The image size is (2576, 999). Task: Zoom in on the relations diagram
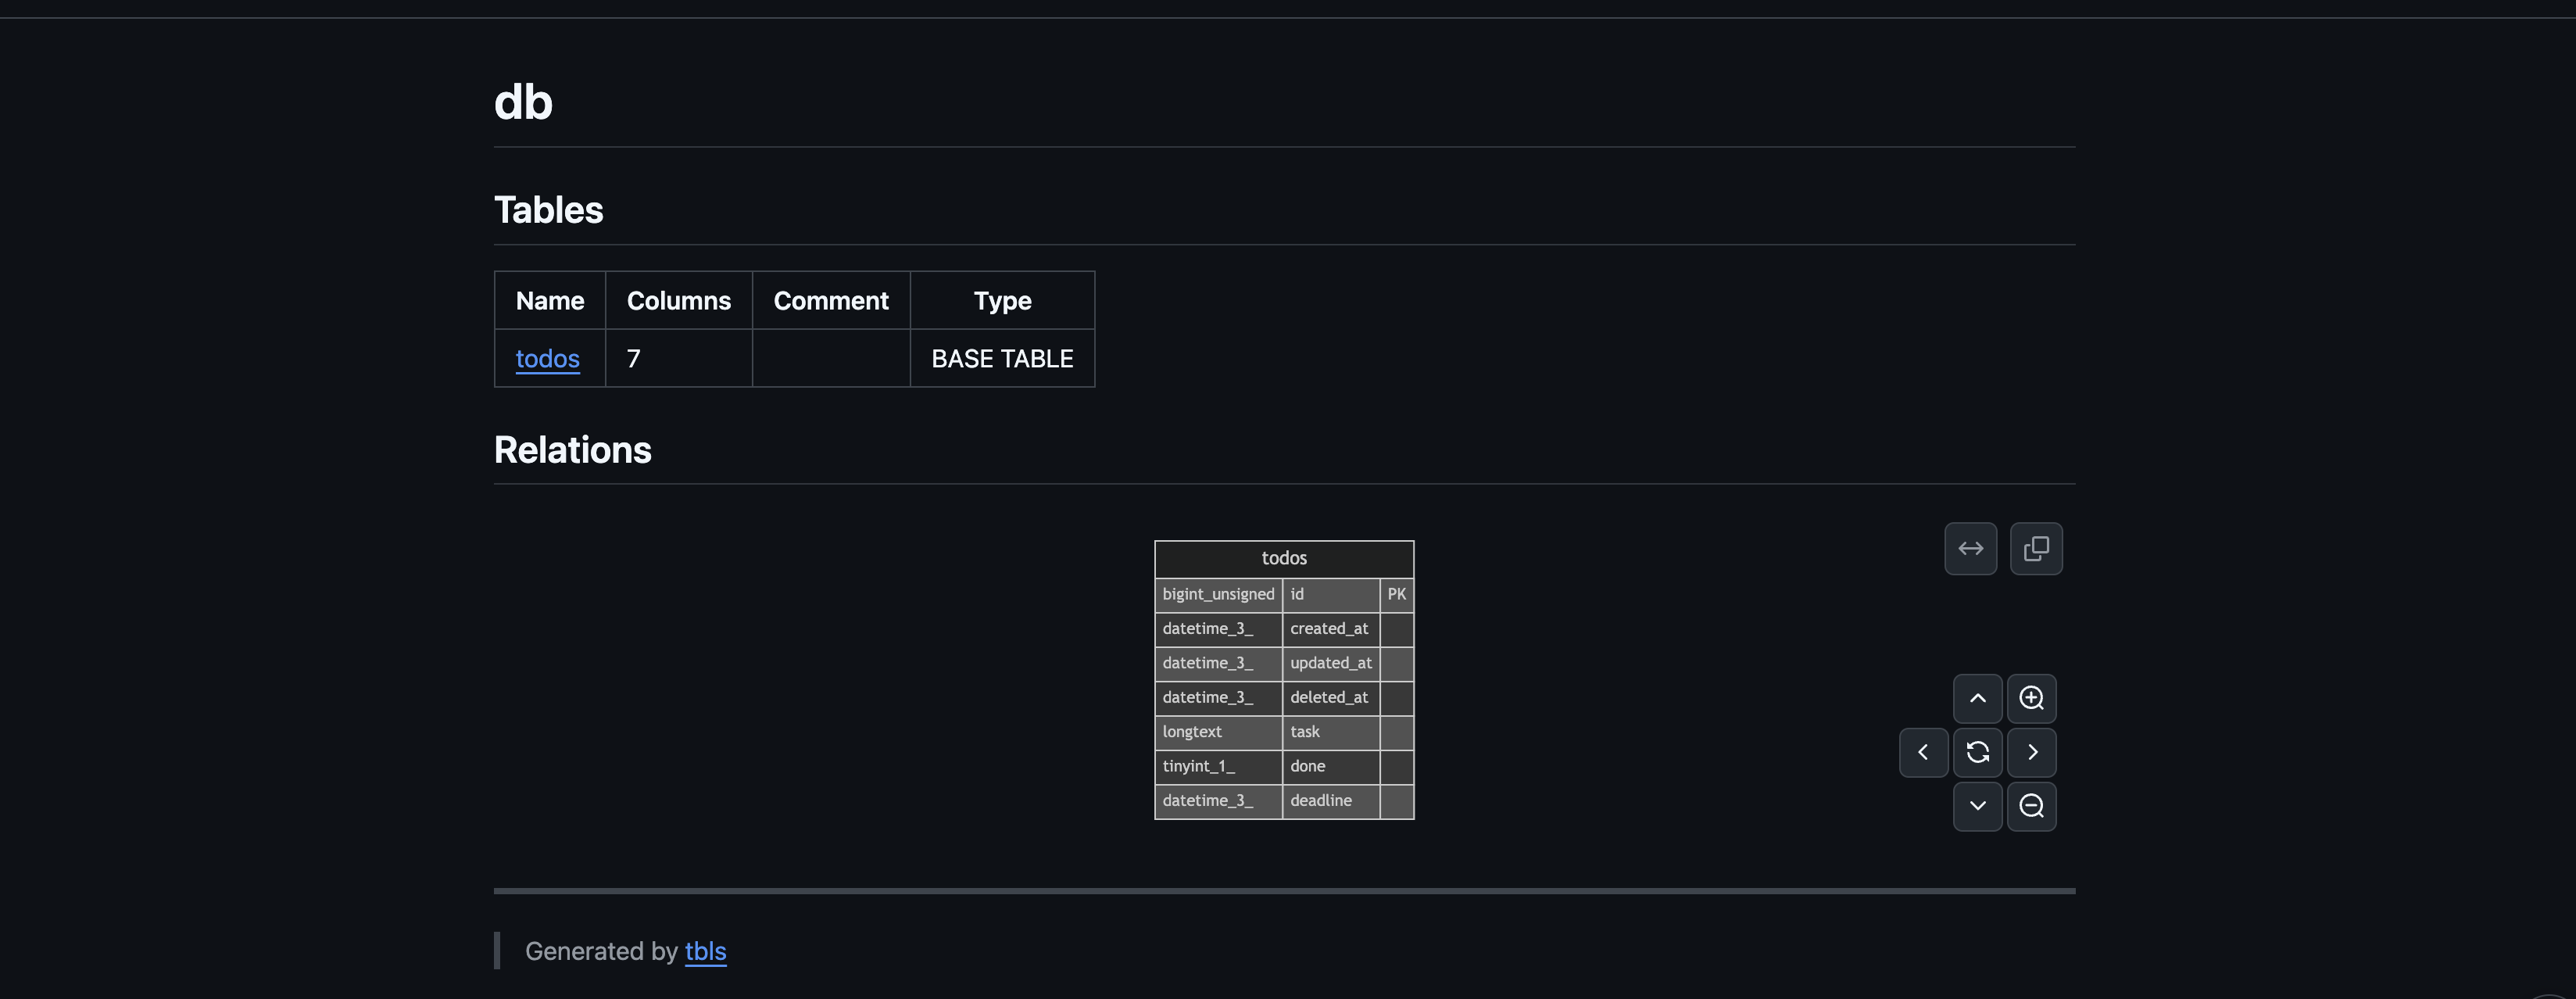pos(2031,698)
